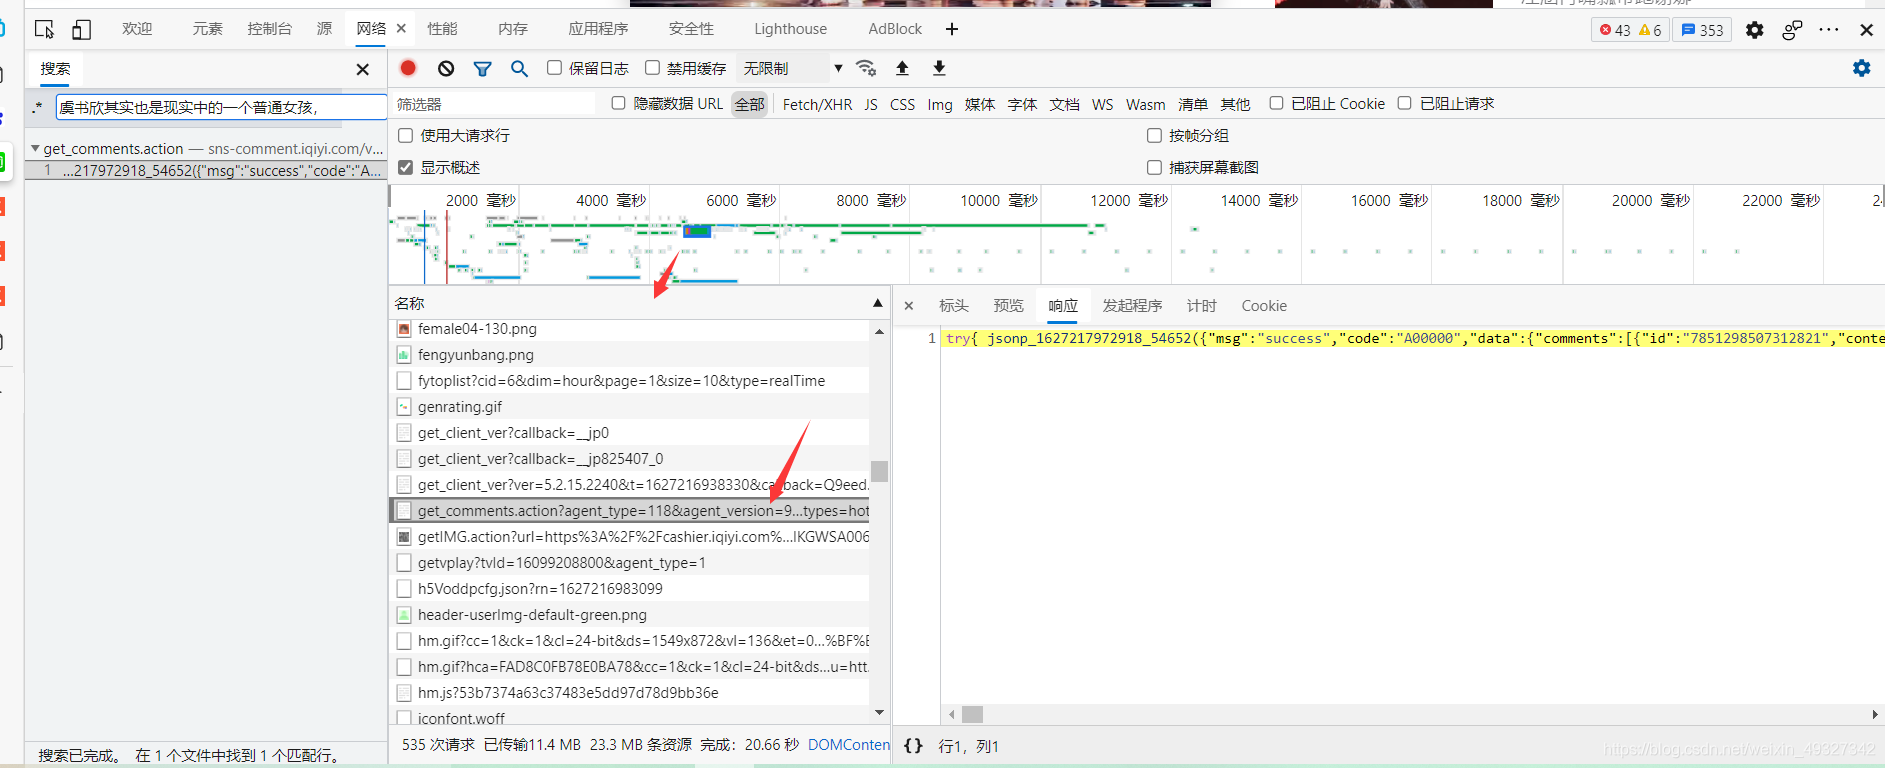Viewport: 1885px width, 768px height.
Task: Toggle Blocked Cookies checkbox
Action: click(x=1276, y=103)
